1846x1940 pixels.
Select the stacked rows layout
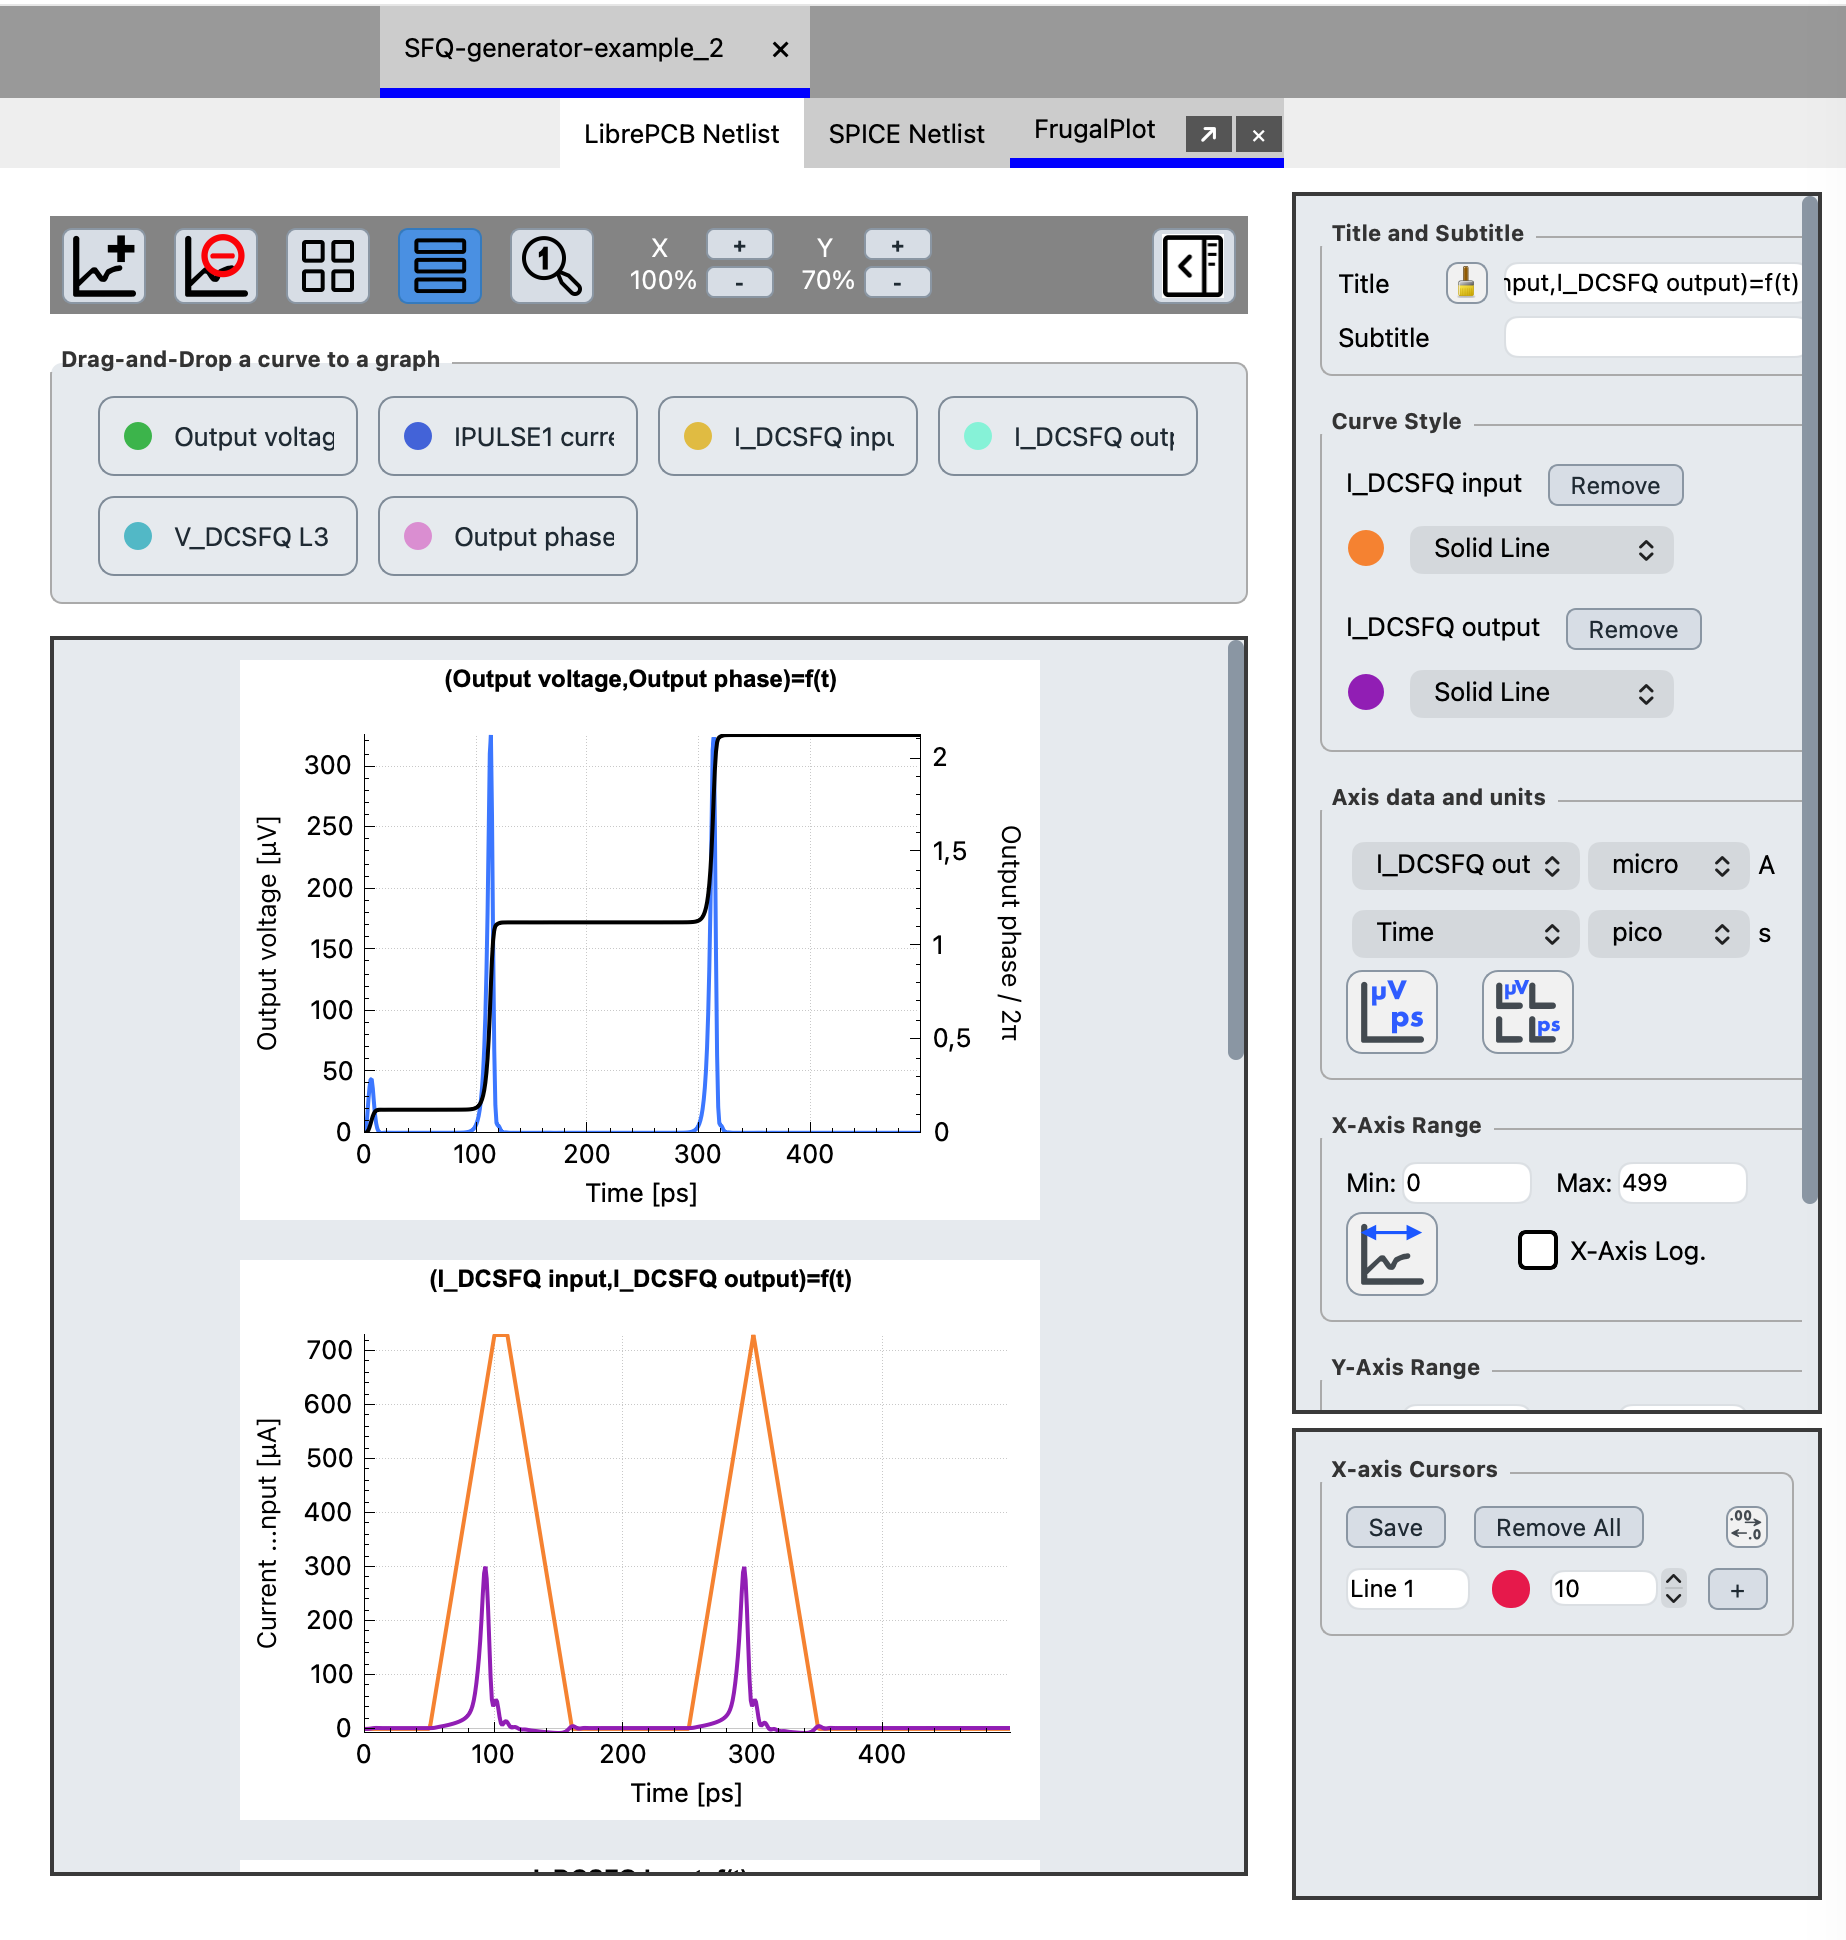440,266
